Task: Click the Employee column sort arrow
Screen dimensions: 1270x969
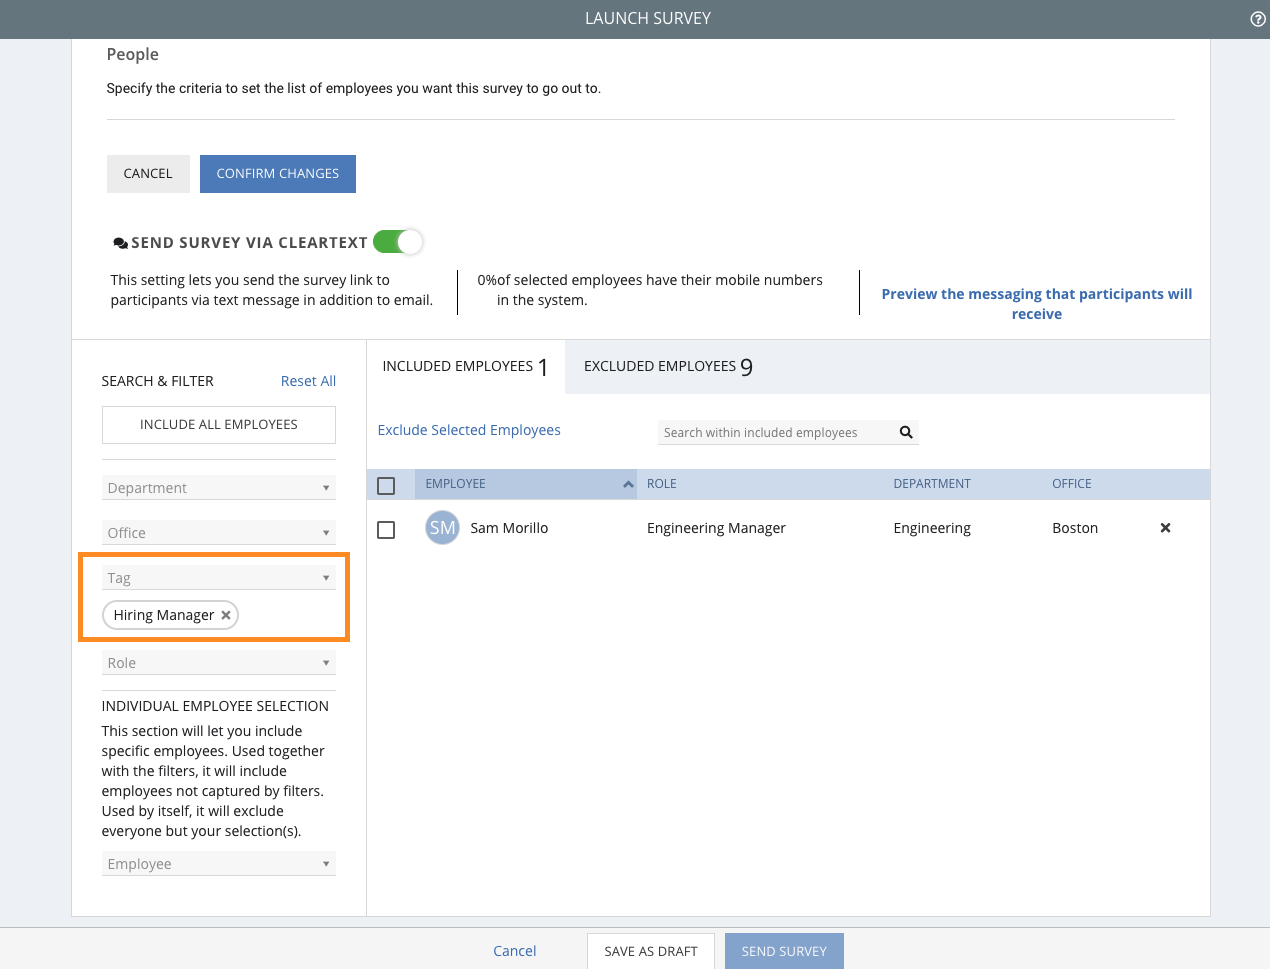Action: [x=628, y=484]
